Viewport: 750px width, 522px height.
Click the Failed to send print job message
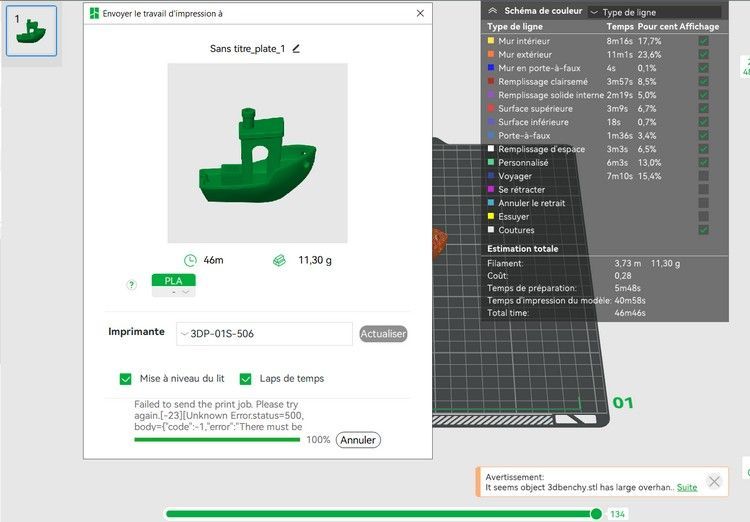click(219, 415)
